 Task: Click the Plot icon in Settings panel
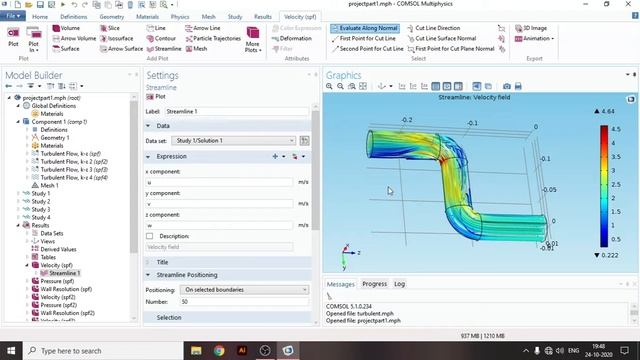pos(156,97)
